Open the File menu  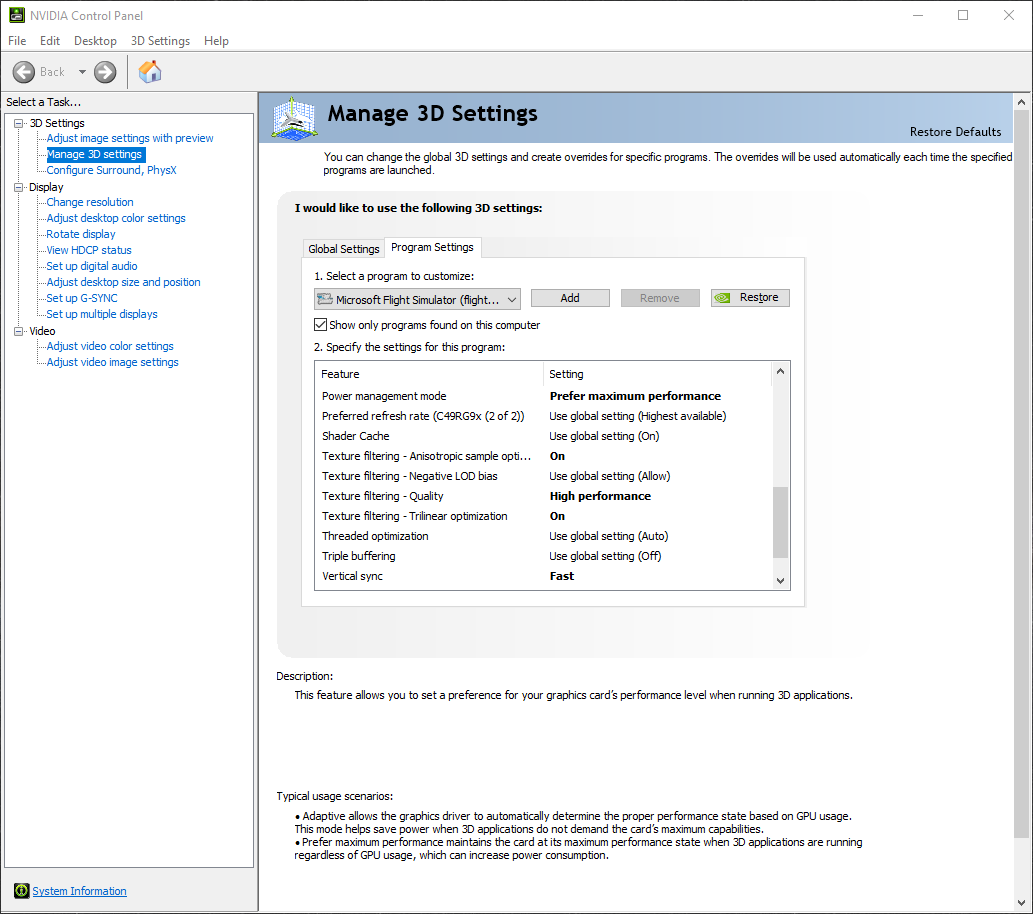(17, 41)
